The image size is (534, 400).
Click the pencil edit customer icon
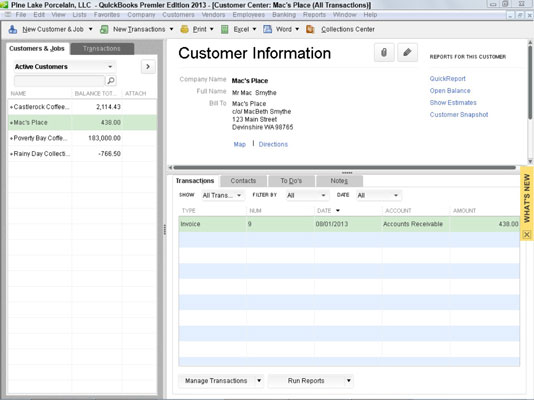point(407,53)
